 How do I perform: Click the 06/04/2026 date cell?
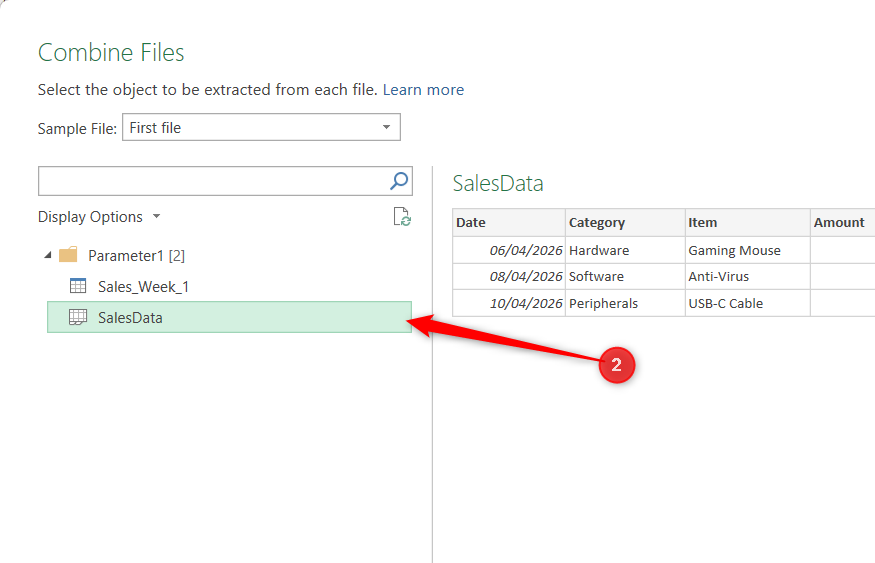(508, 250)
